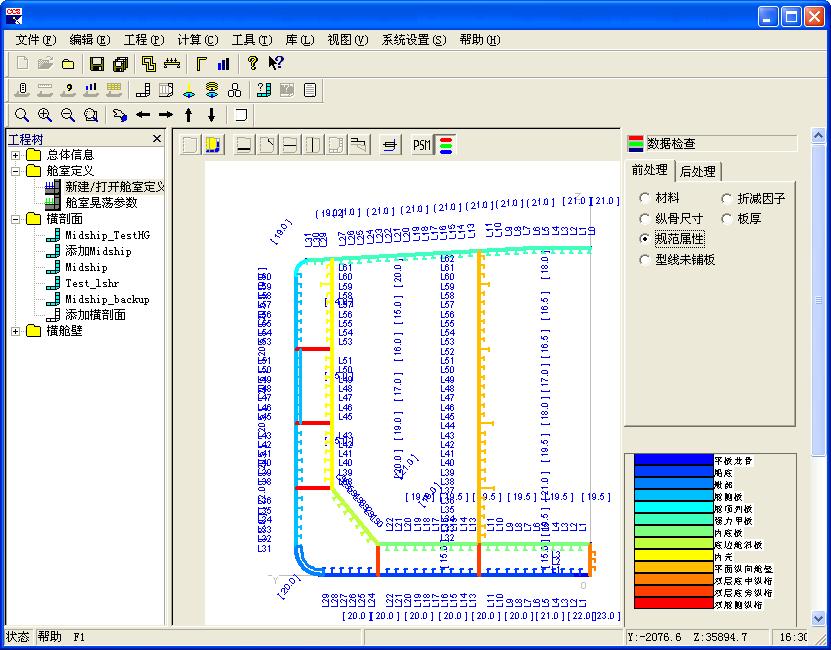
Task: Click the bar chart toolbar icon
Action: pos(223,64)
